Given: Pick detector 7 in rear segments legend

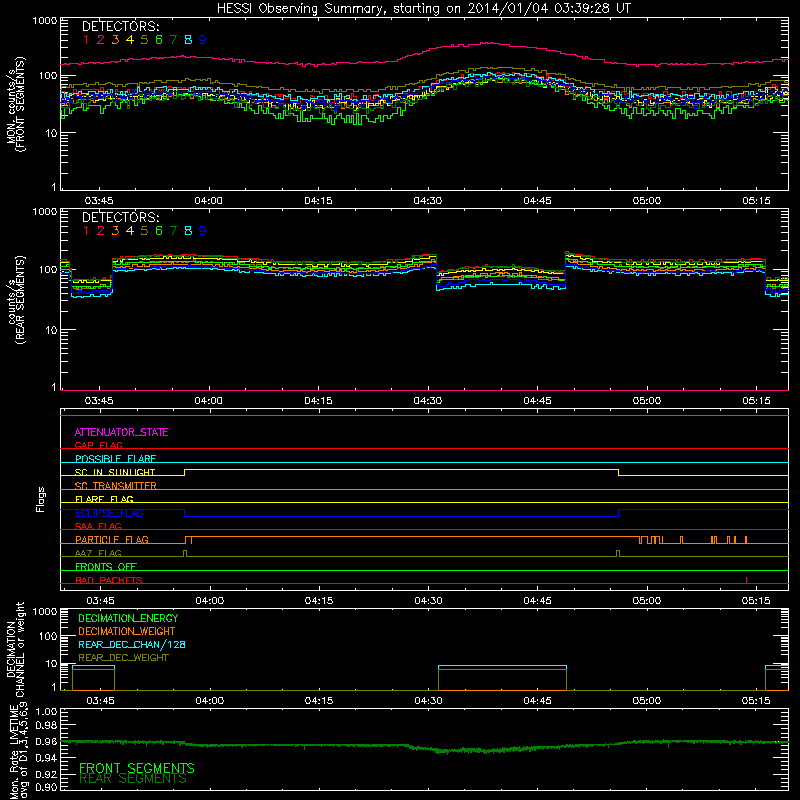Looking at the screenshot, I should point(173,231).
